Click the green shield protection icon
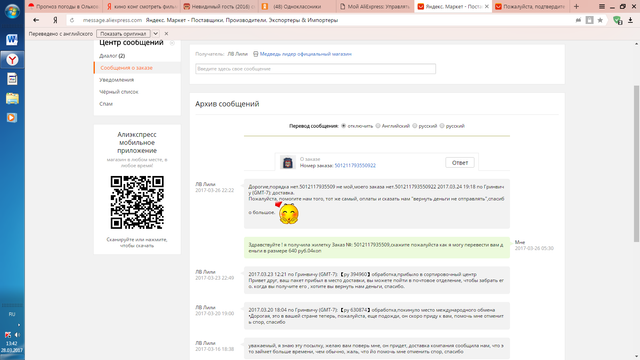 click(617, 20)
